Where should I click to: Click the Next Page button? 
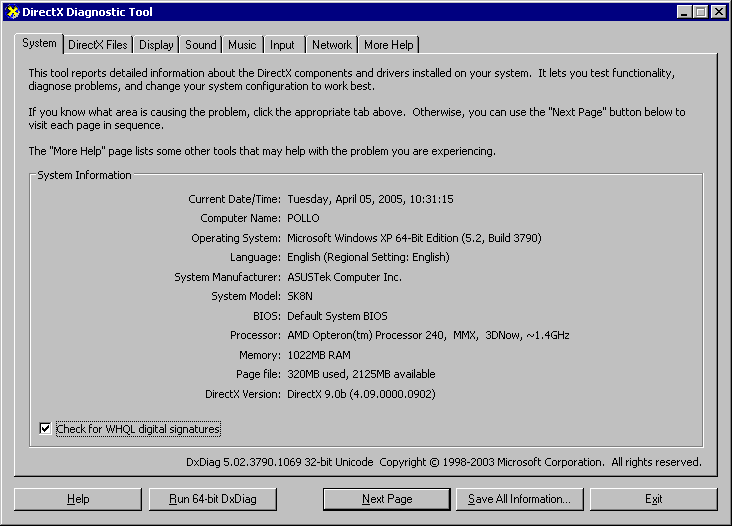[387, 499]
